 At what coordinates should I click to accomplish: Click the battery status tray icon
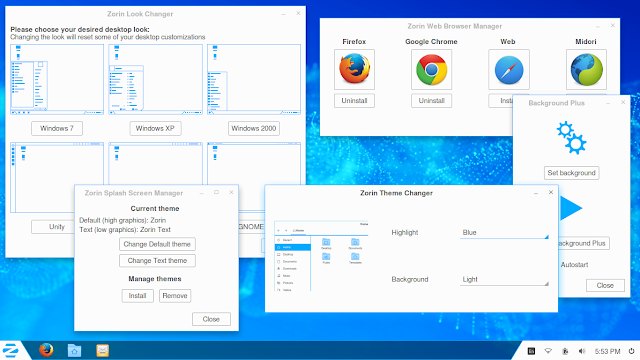[565, 351]
